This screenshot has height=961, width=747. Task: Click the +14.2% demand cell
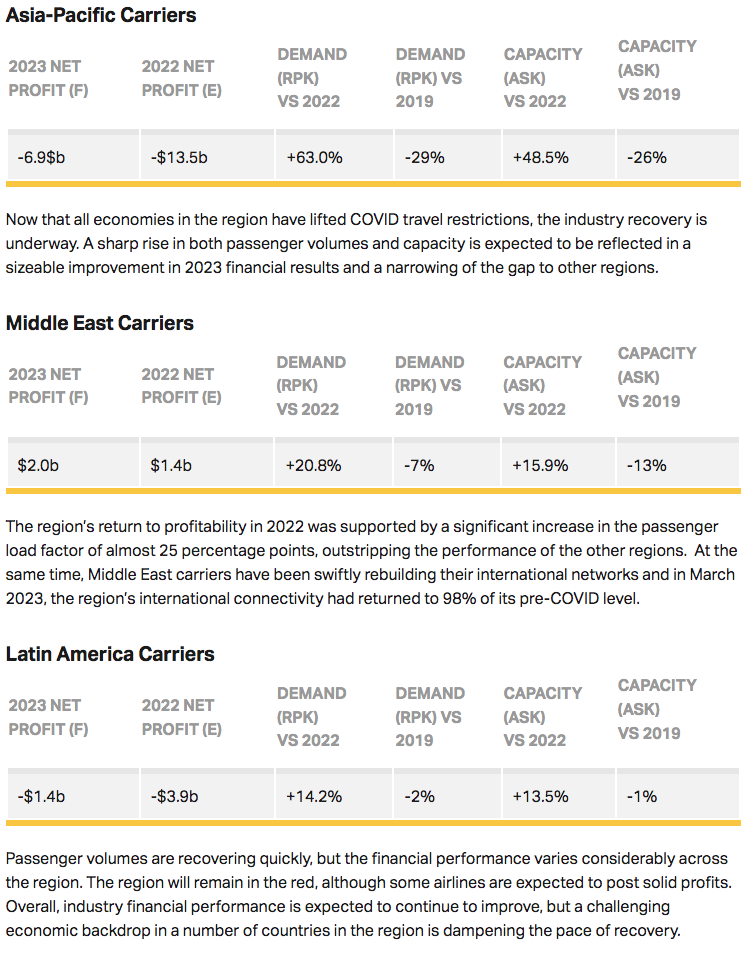tap(314, 796)
